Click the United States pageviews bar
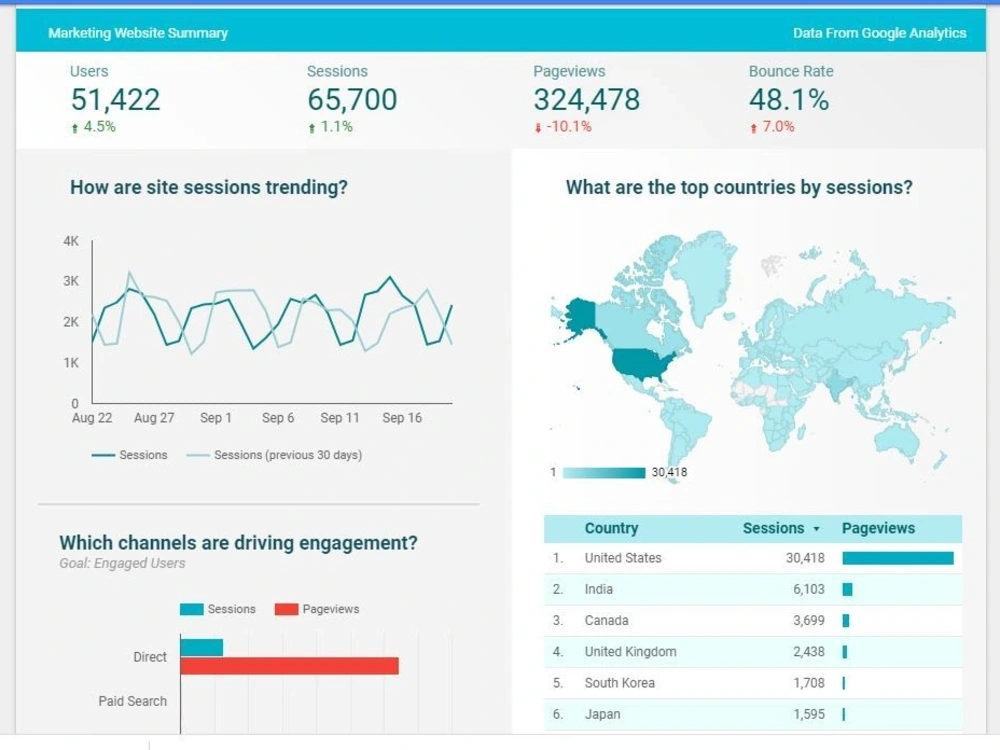 point(898,558)
